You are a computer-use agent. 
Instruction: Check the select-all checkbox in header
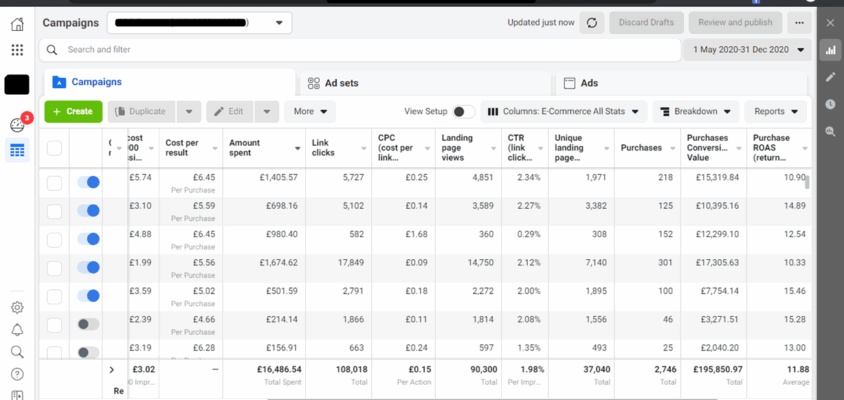click(x=54, y=148)
